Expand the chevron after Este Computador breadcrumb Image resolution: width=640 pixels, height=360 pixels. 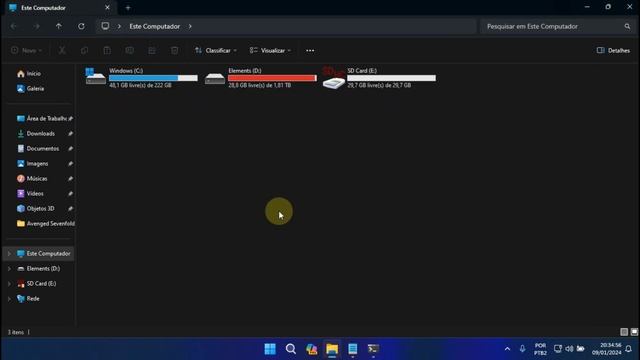click(190, 26)
